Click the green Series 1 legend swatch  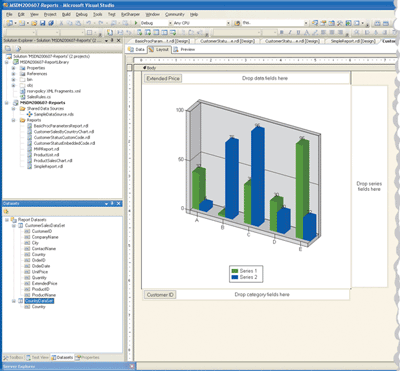(x=235, y=271)
